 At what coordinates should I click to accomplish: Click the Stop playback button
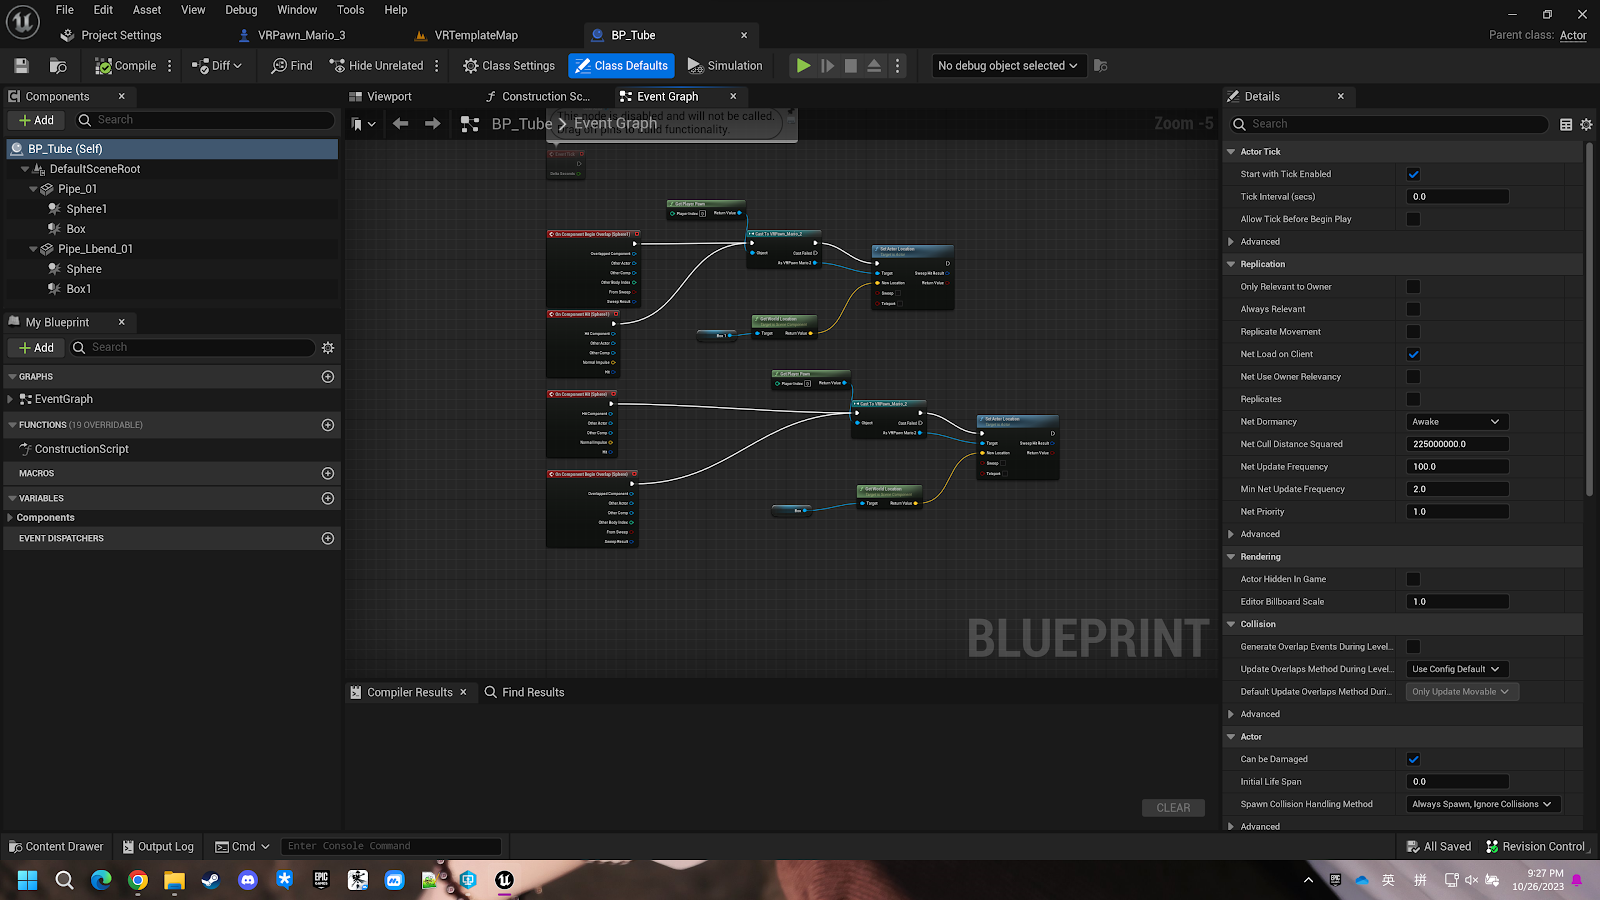pyautogui.click(x=850, y=66)
